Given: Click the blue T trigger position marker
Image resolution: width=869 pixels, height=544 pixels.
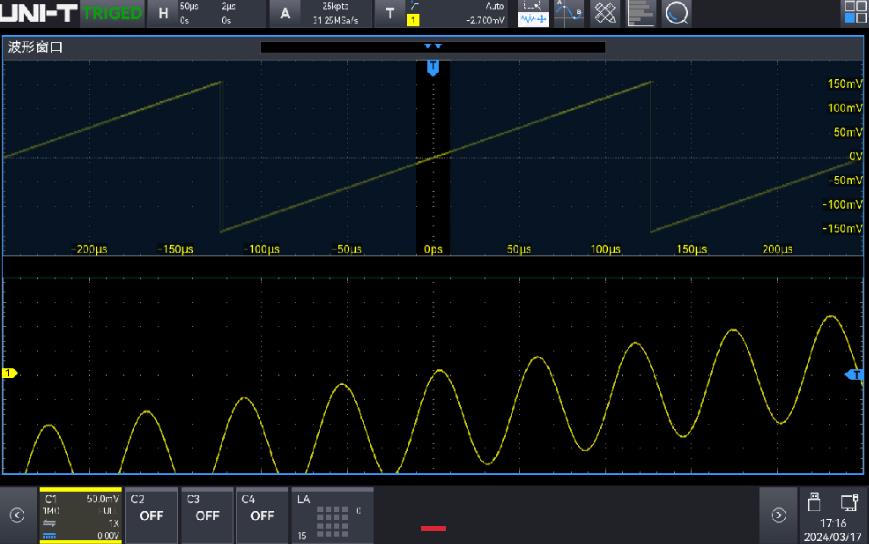Looking at the screenshot, I should [x=432, y=67].
